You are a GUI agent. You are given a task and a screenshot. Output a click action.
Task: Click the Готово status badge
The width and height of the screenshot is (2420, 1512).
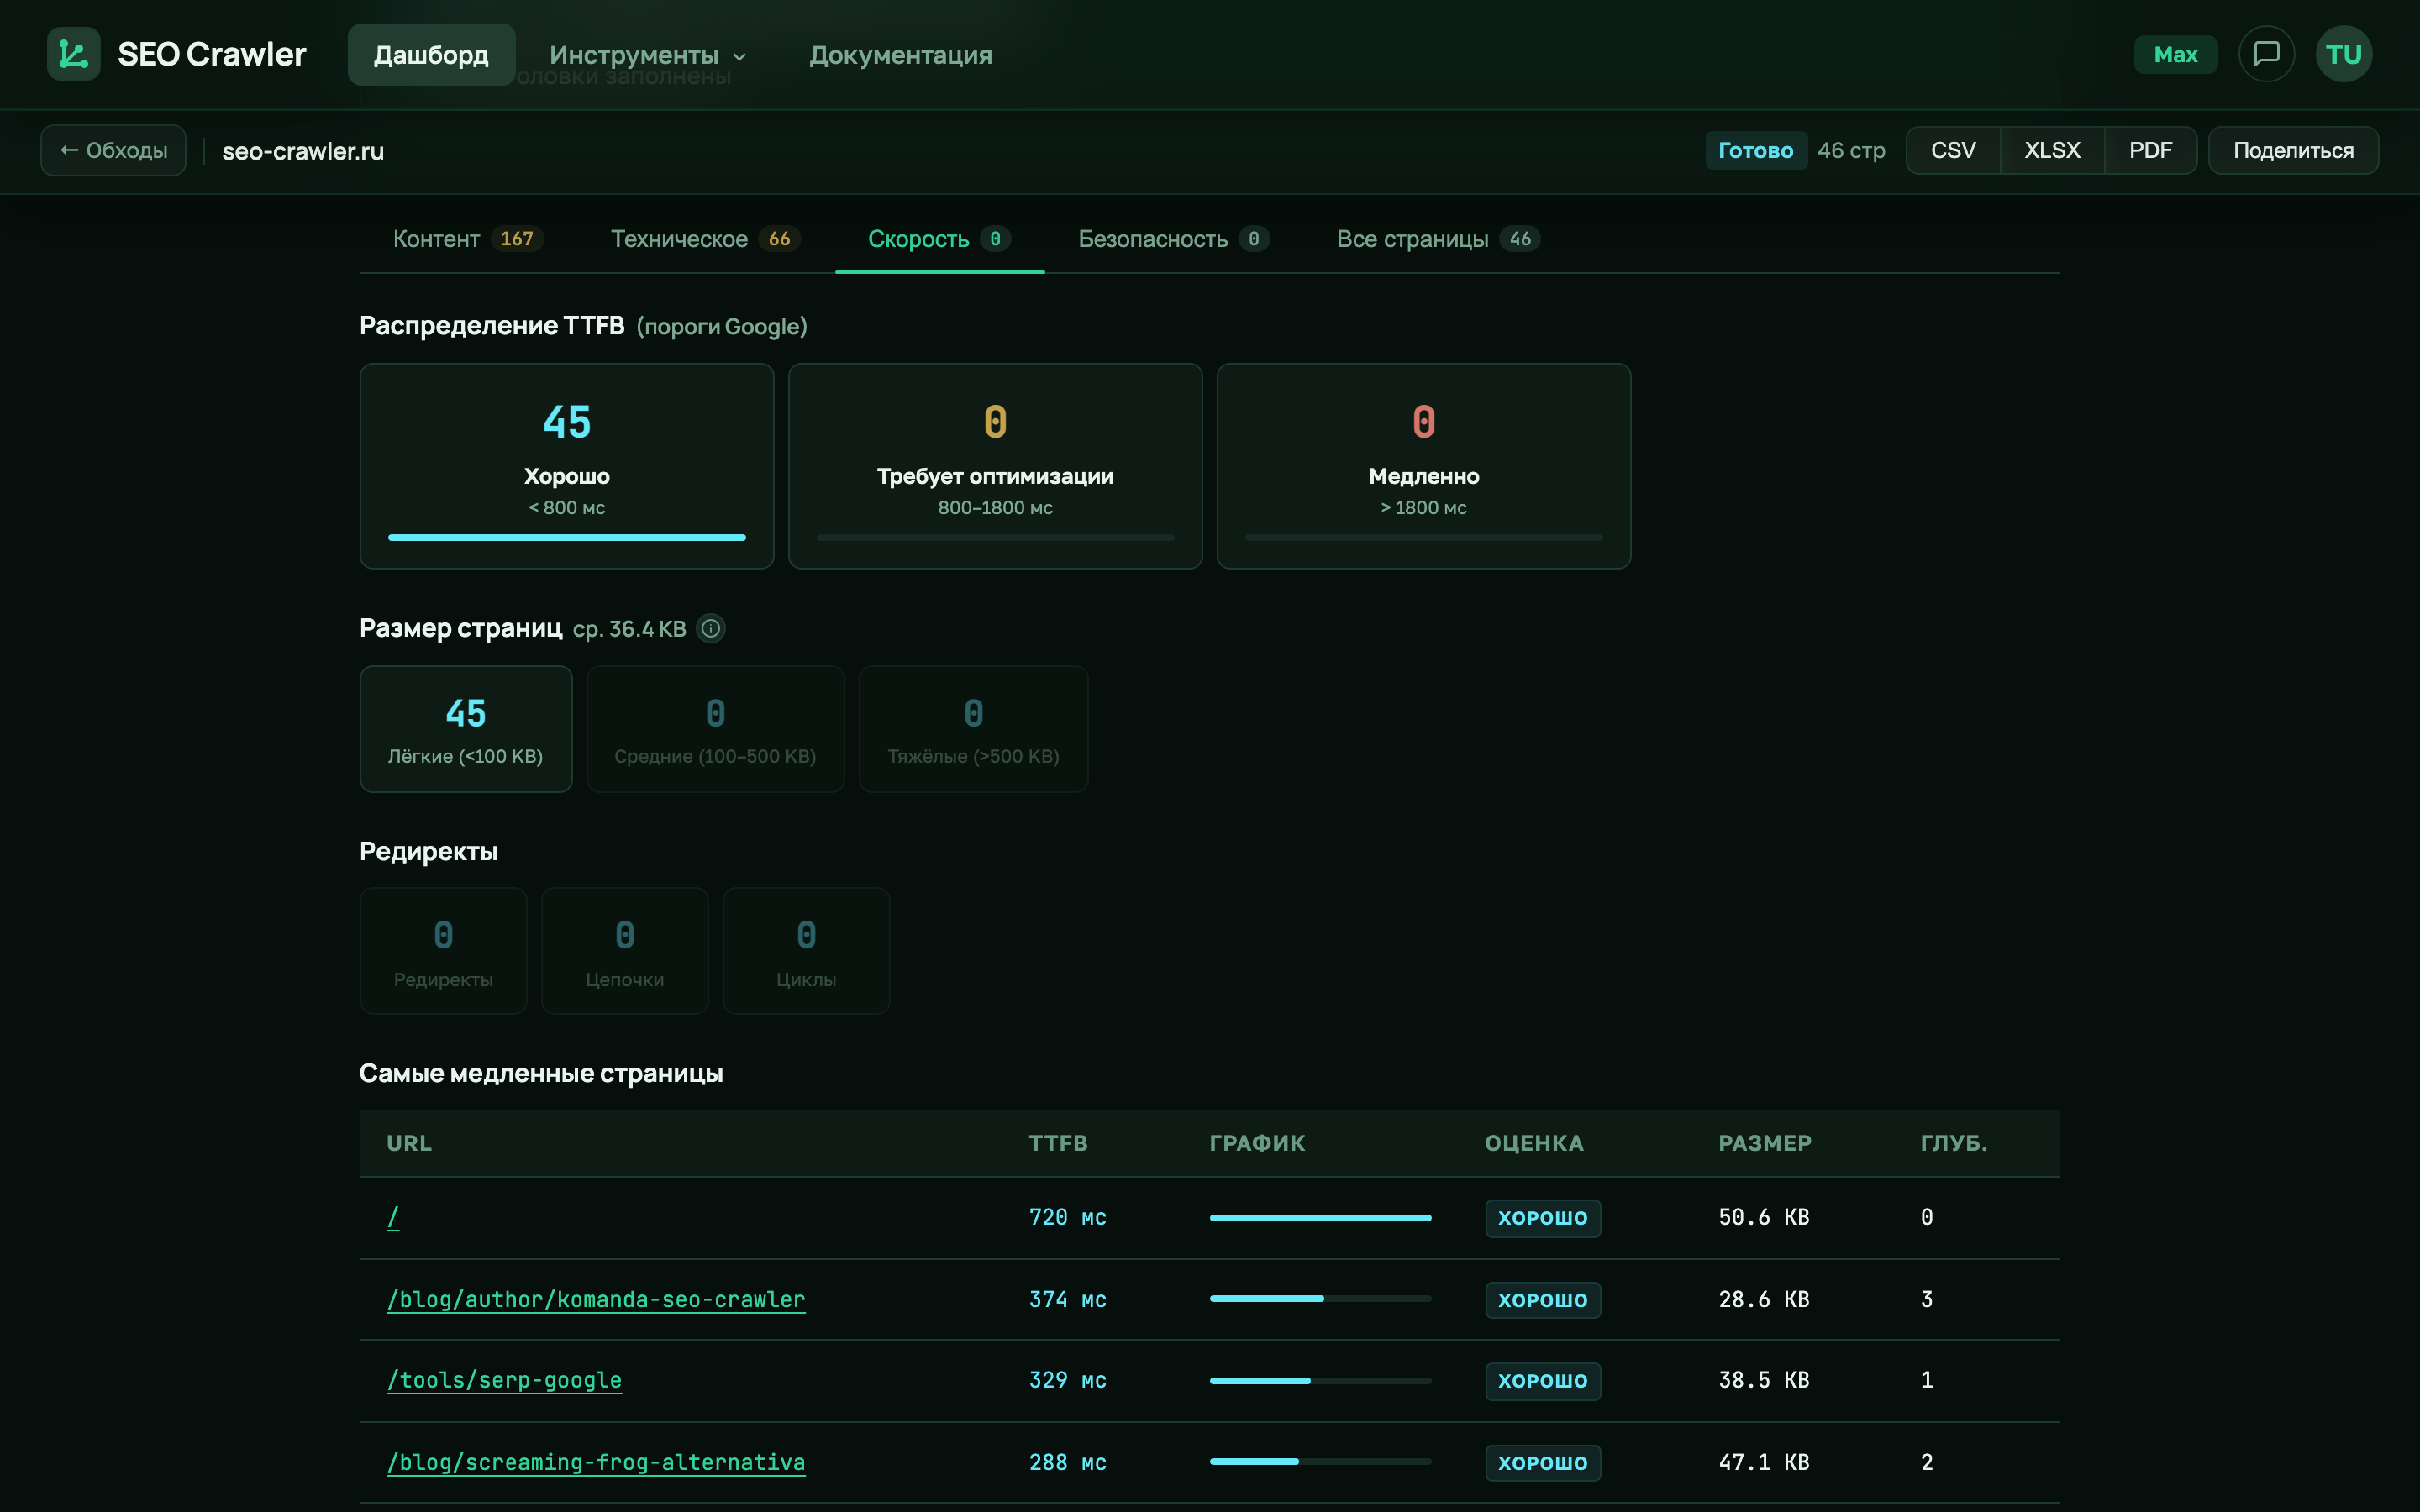[1756, 150]
